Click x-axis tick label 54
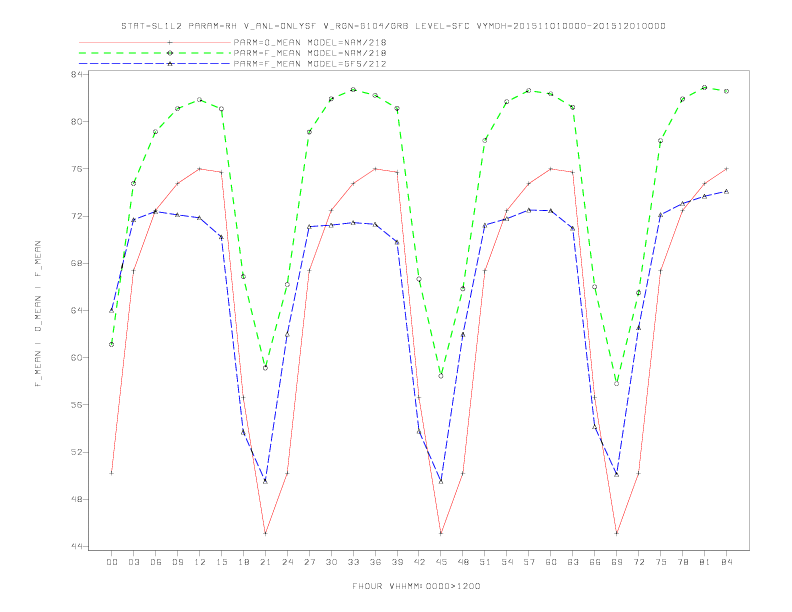This screenshot has height=612, width=792. (507, 562)
